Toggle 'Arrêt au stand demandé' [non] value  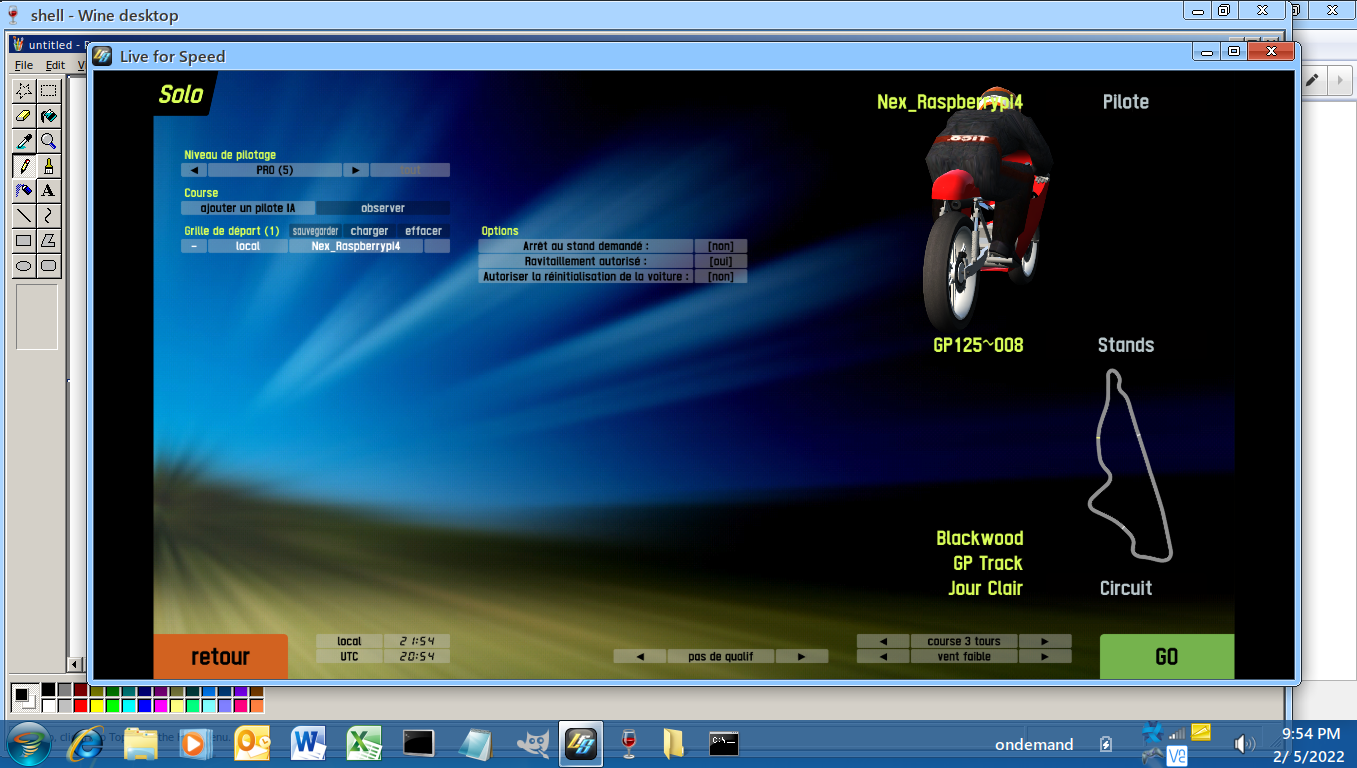pyautogui.click(x=721, y=246)
